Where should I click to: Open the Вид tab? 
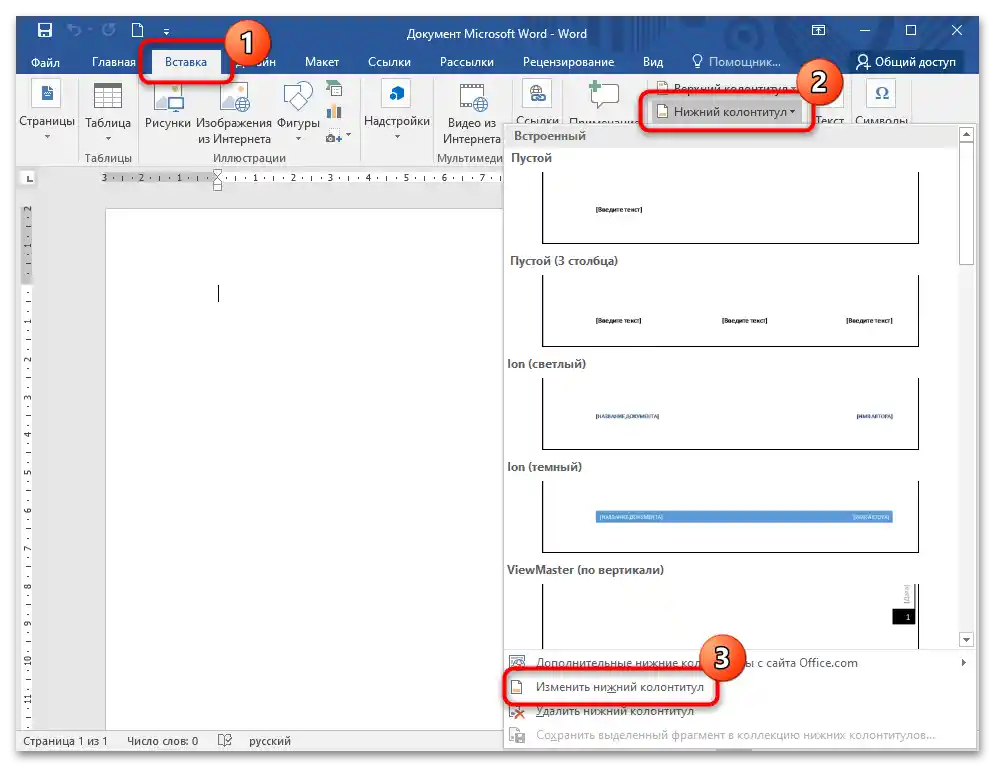point(652,62)
